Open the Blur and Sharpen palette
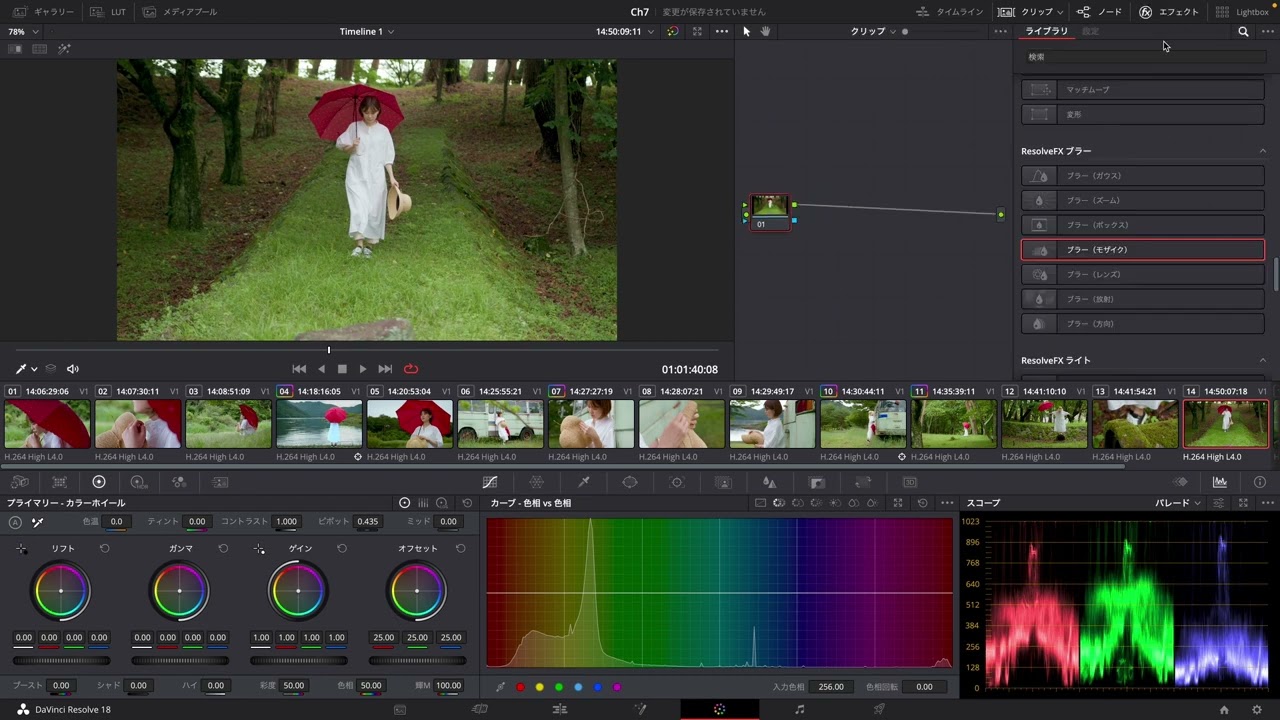The height and width of the screenshot is (720, 1280). (769, 482)
